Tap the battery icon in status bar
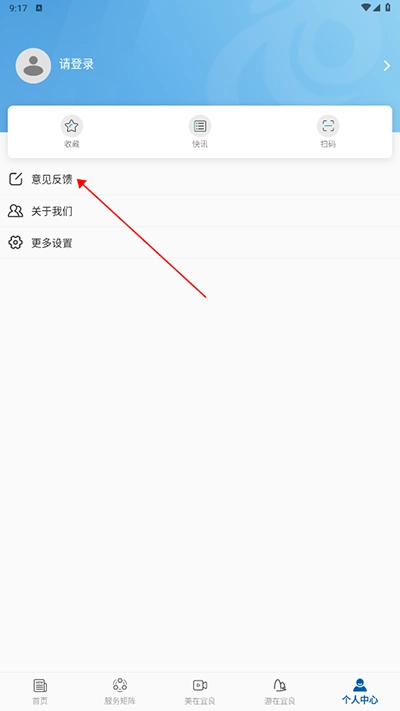 pyautogui.click(x=388, y=7)
